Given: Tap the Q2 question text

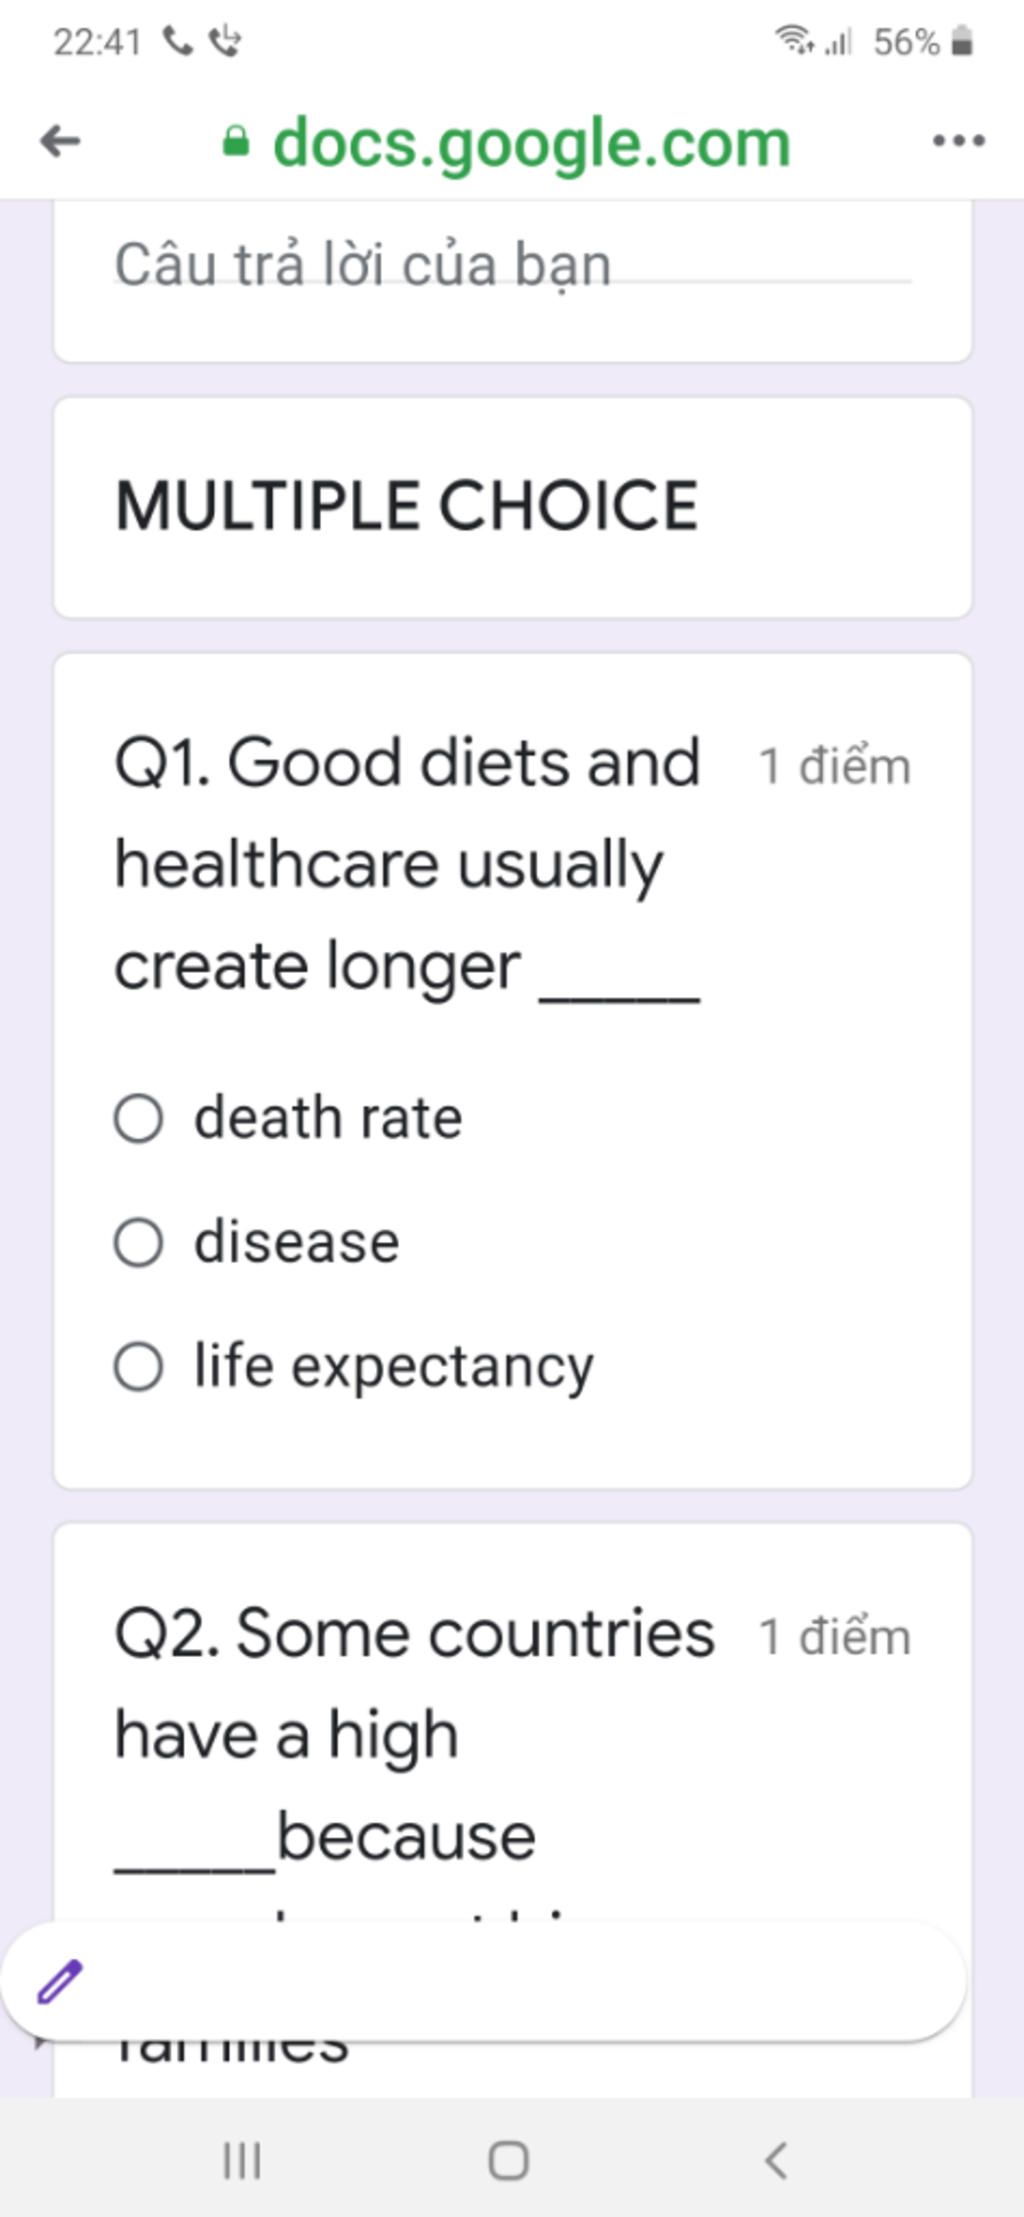Looking at the screenshot, I should pos(414,1735).
